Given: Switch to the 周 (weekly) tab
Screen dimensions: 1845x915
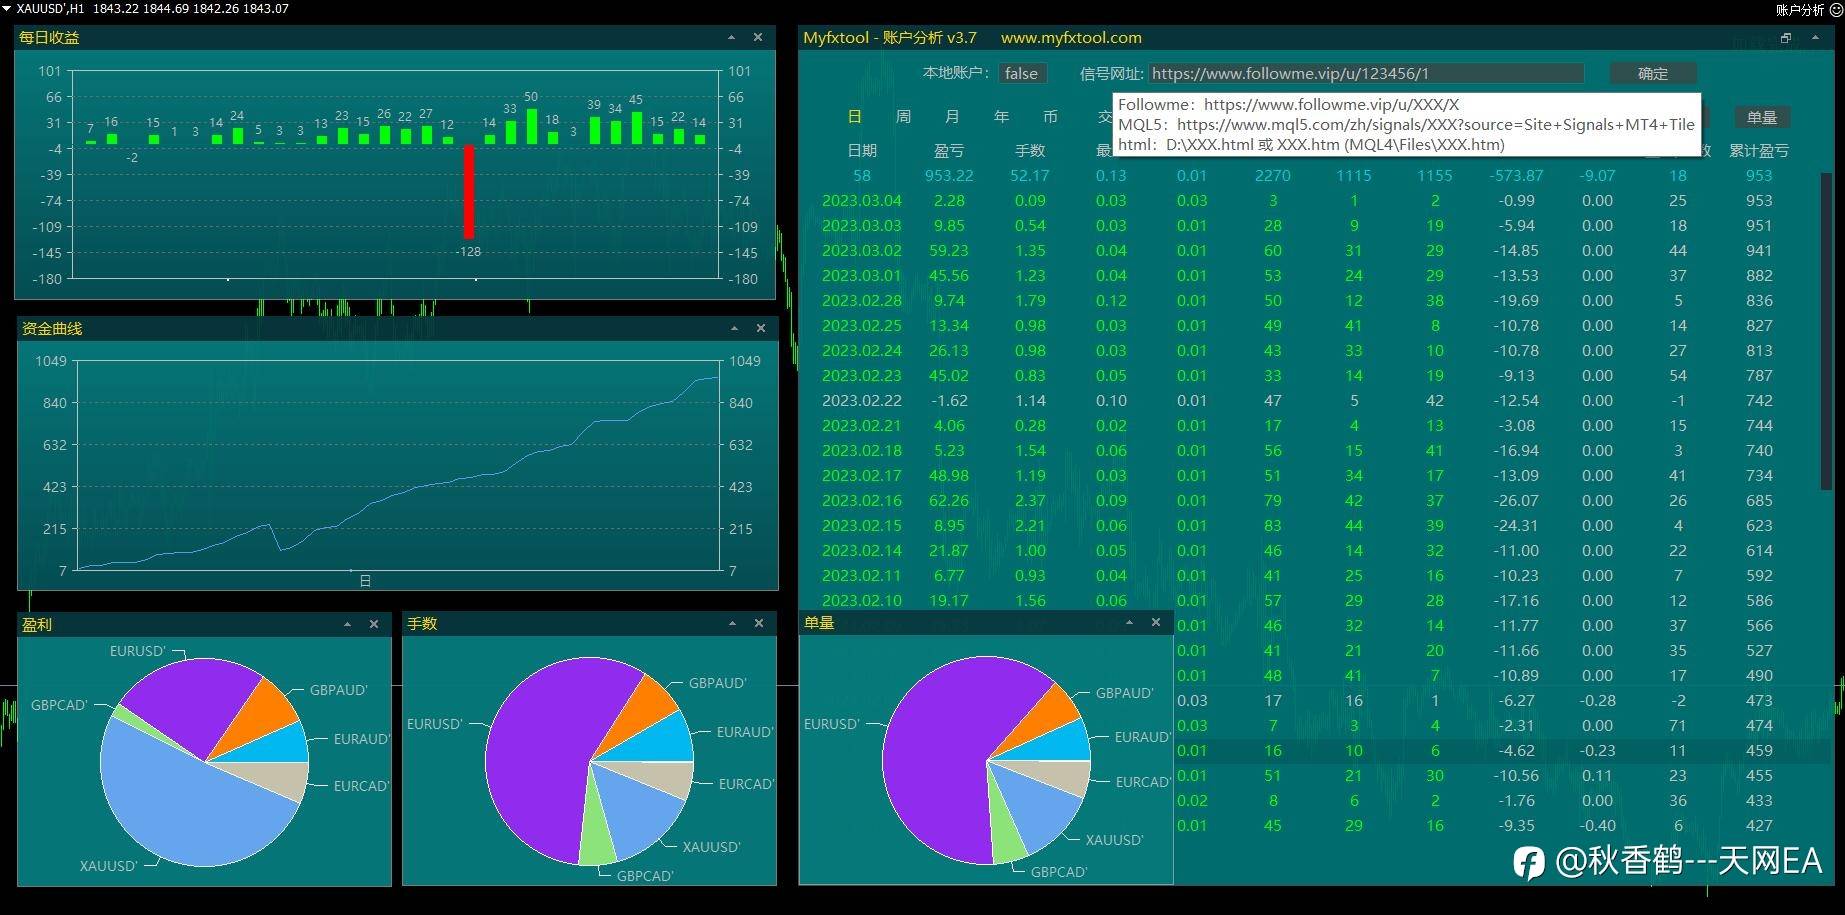Looking at the screenshot, I should tap(903, 117).
